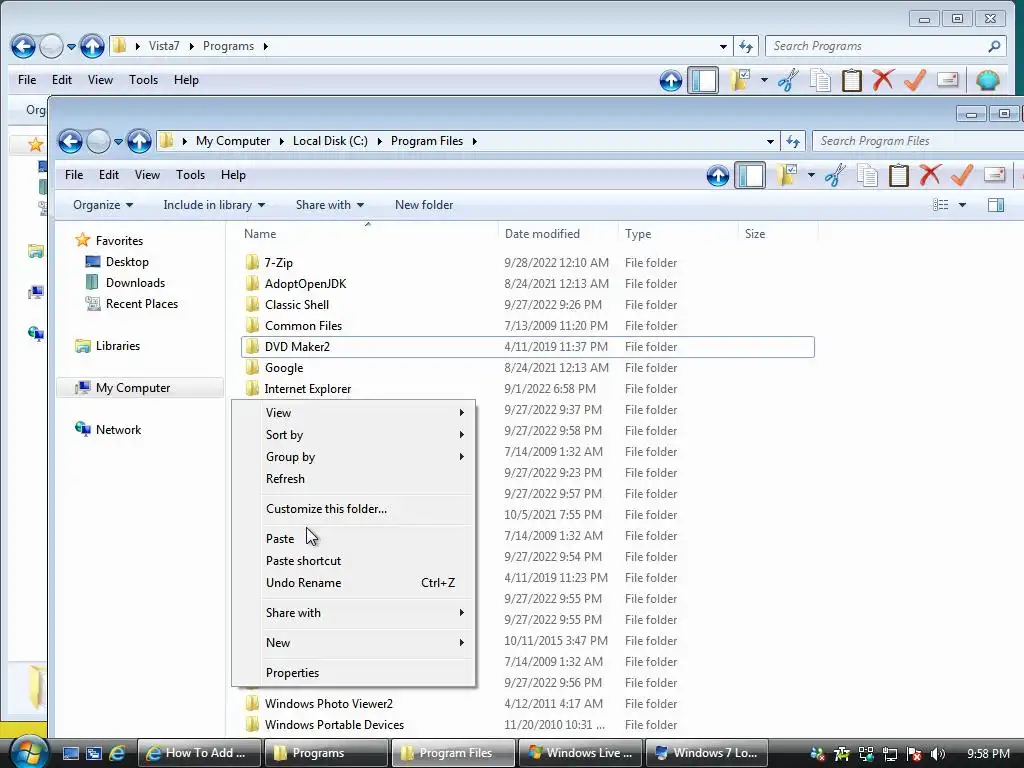Image resolution: width=1024 pixels, height=768 pixels.
Task: Click New folder button
Action: (424, 205)
